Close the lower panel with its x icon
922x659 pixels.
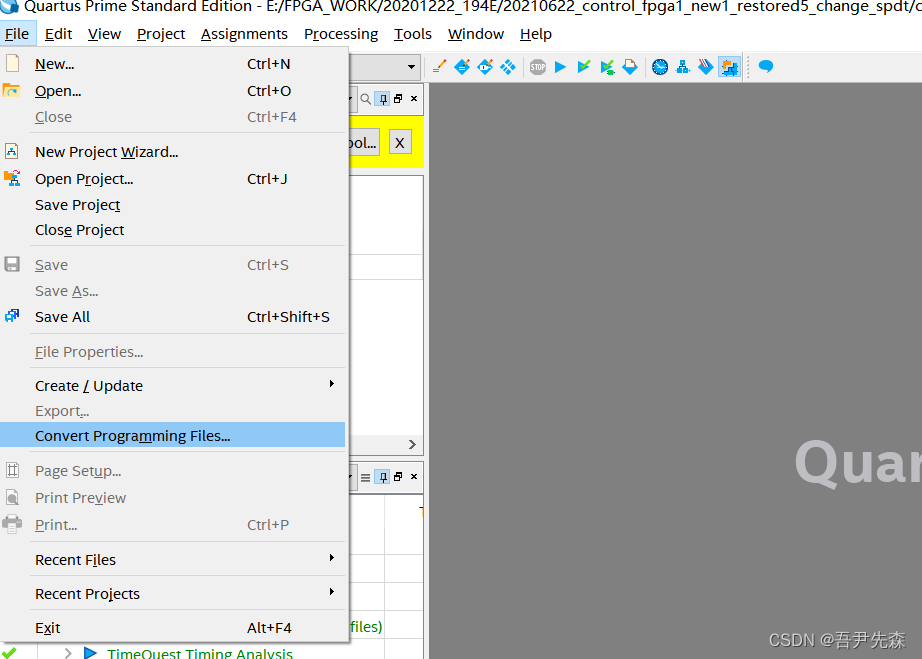point(414,477)
